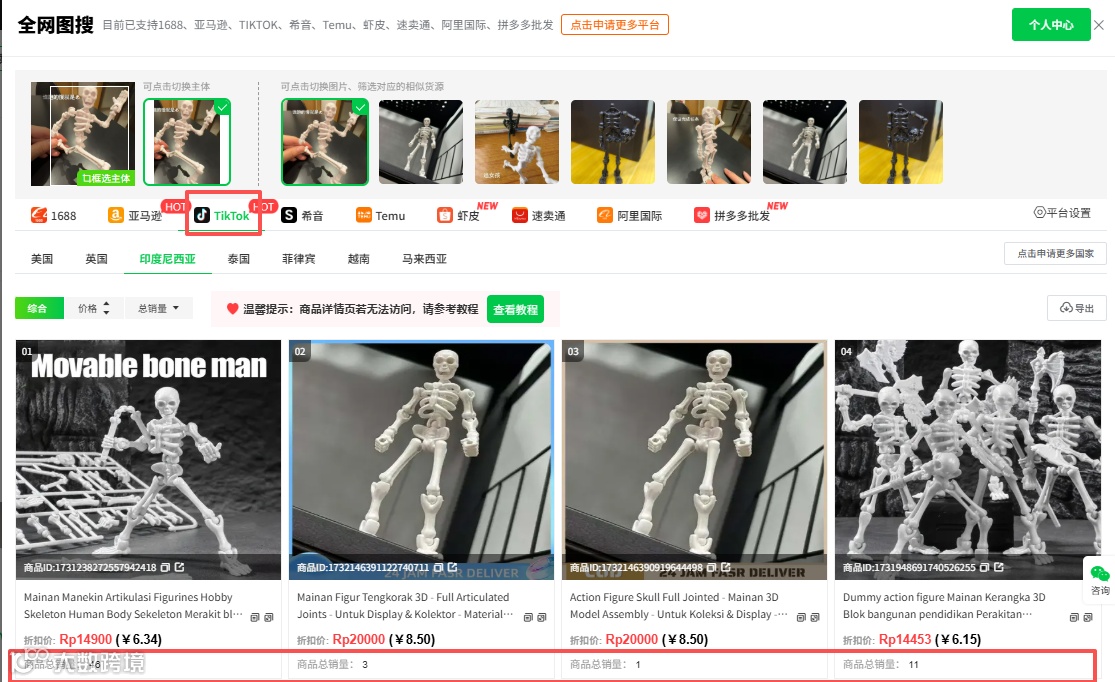Copy product ID 1732146391122740711

point(438,568)
